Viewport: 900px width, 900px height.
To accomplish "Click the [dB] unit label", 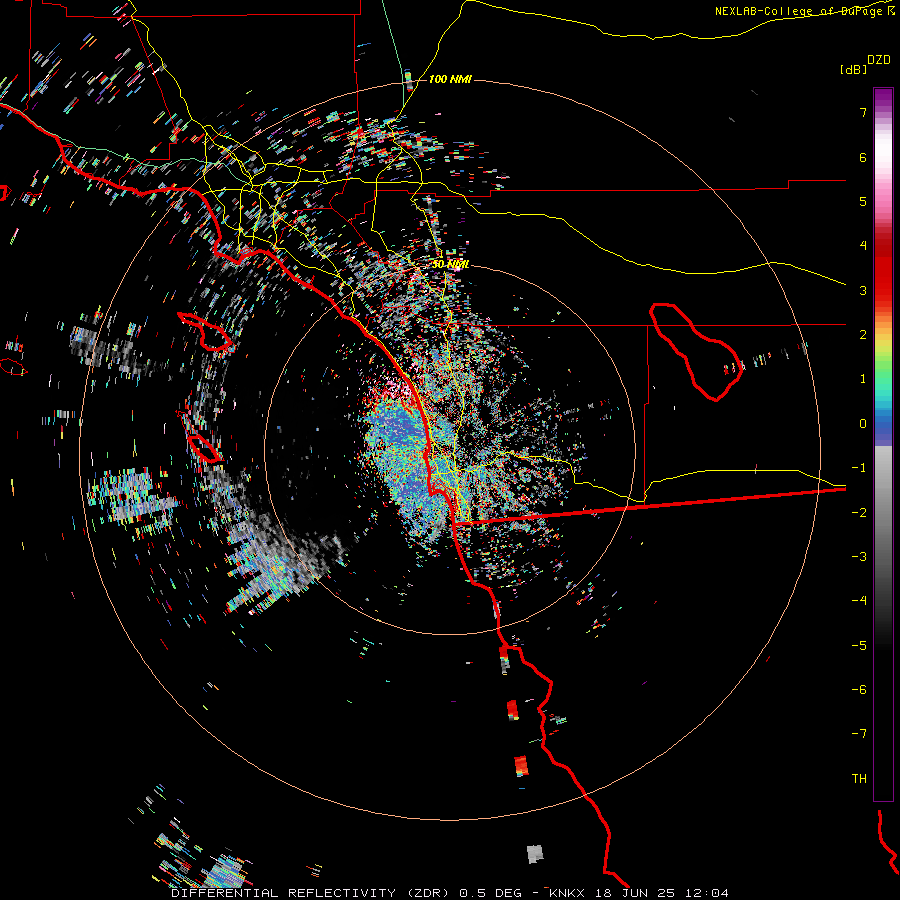I will pos(854,69).
